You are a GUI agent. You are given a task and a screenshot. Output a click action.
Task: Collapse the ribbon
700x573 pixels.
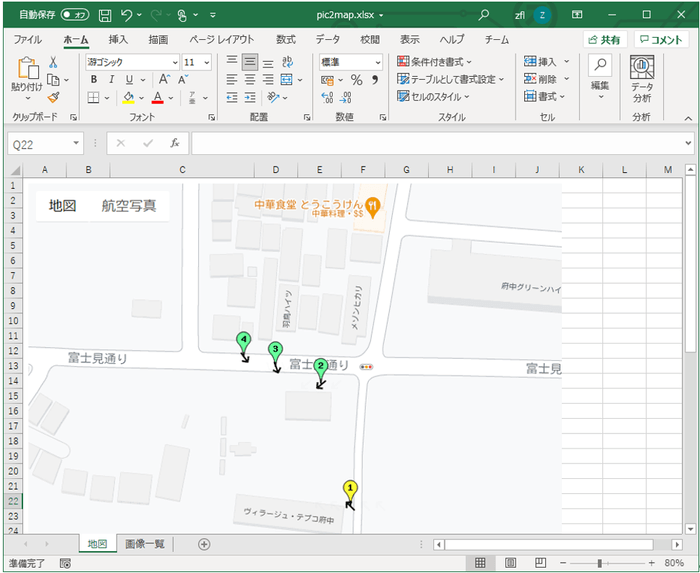click(x=688, y=118)
